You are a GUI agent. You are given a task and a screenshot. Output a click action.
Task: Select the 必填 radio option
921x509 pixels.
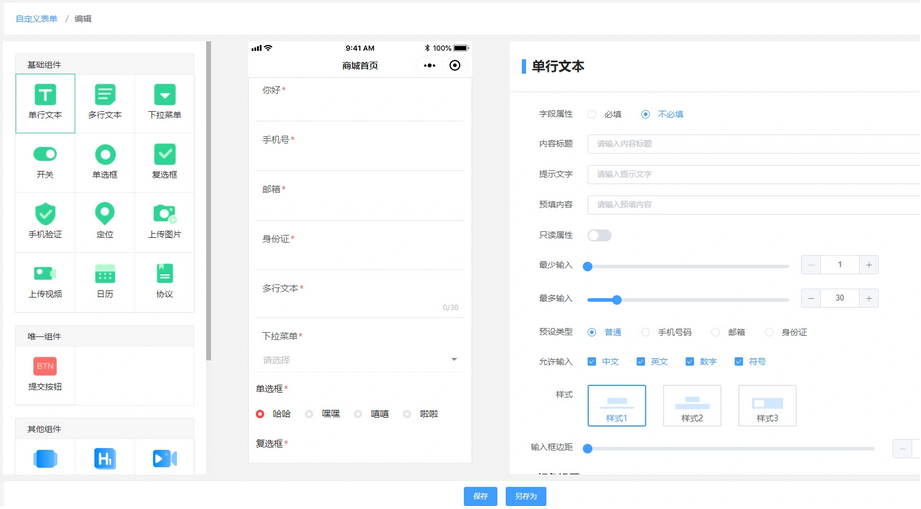click(x=592, y=115)
